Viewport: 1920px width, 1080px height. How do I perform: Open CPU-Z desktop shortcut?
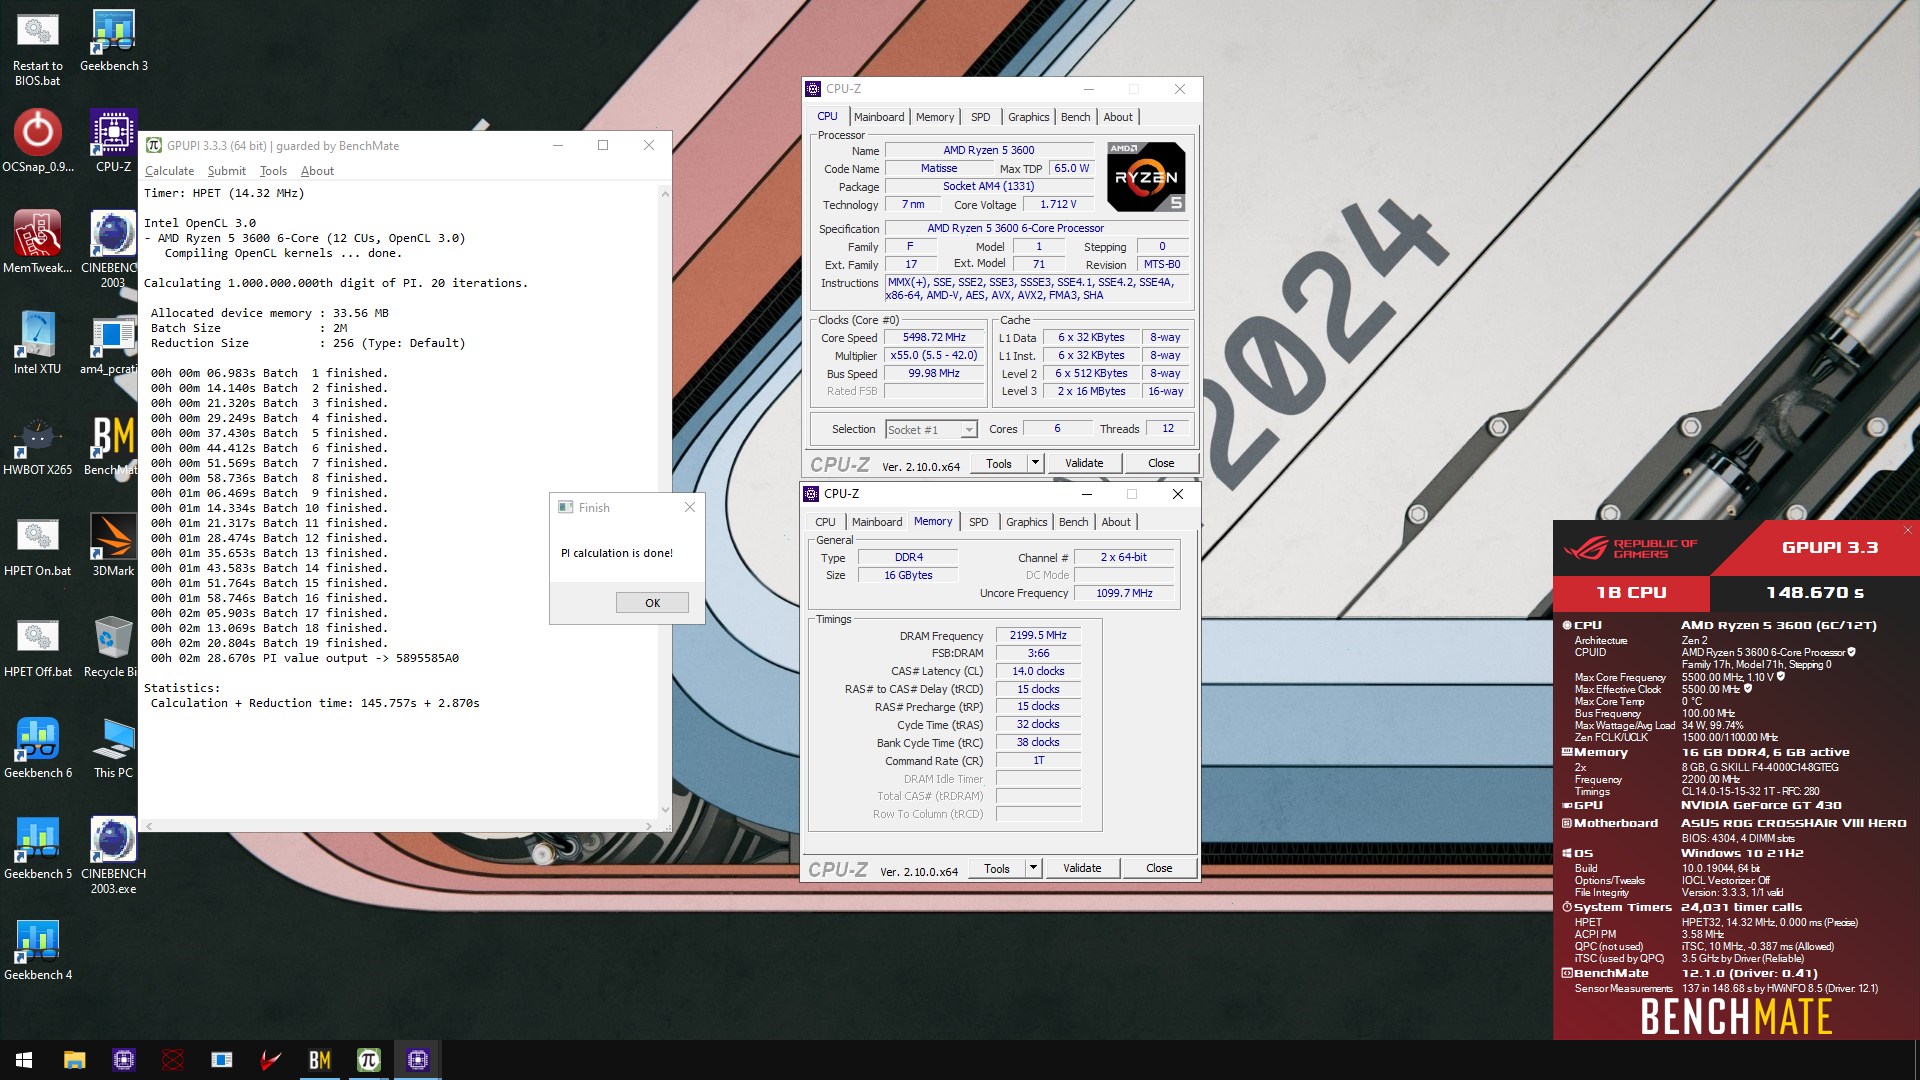click(113, 141)
